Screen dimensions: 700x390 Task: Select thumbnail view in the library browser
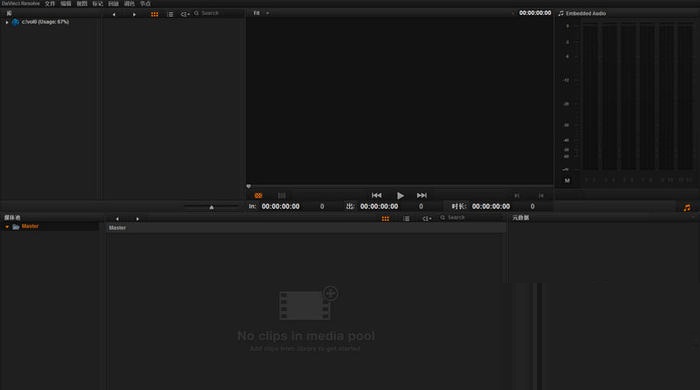click(x=154, y=14)
